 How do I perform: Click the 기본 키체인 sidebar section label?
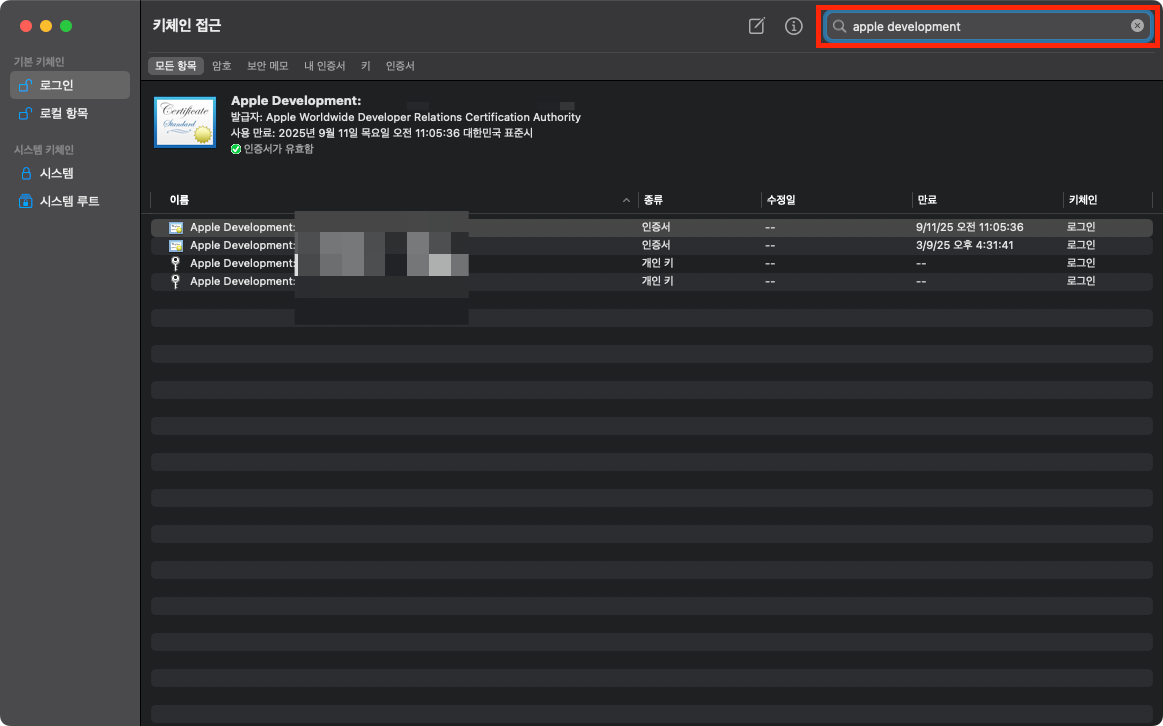pyautogui.click(x=39, y=62)
